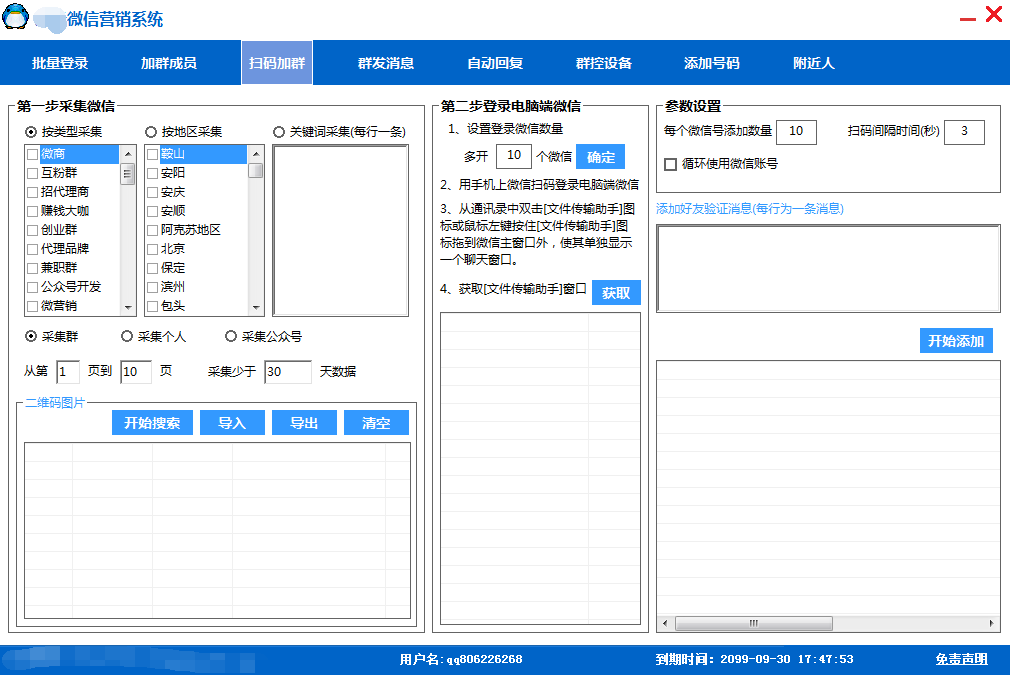Screen dimensions: 1010x675
Task: Open the 批量登录 tab
Action: click(60, 63)
